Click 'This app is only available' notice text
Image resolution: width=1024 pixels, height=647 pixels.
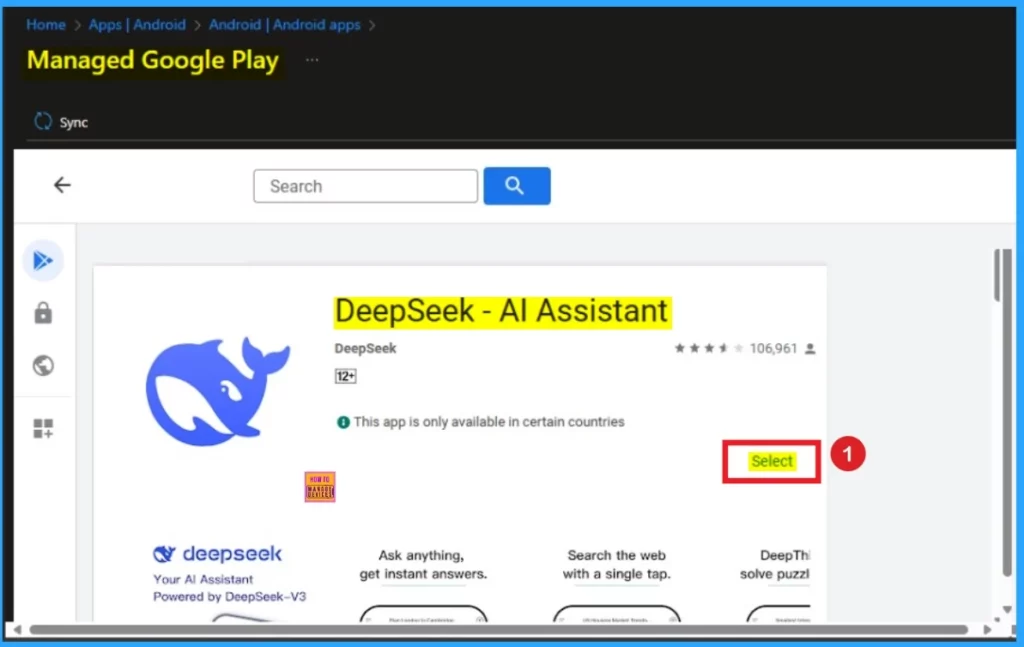[x=489, y=422]
